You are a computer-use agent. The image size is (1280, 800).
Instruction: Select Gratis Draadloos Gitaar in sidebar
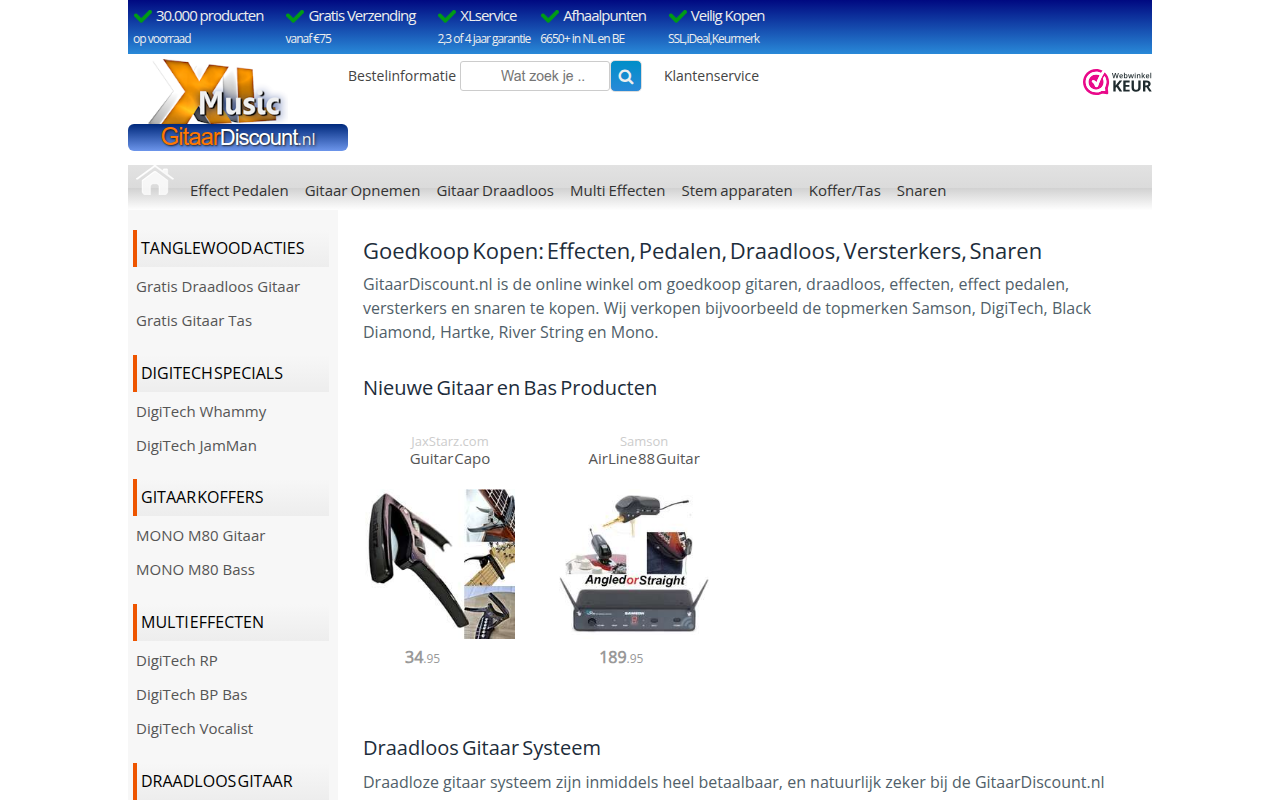(218, 287)
